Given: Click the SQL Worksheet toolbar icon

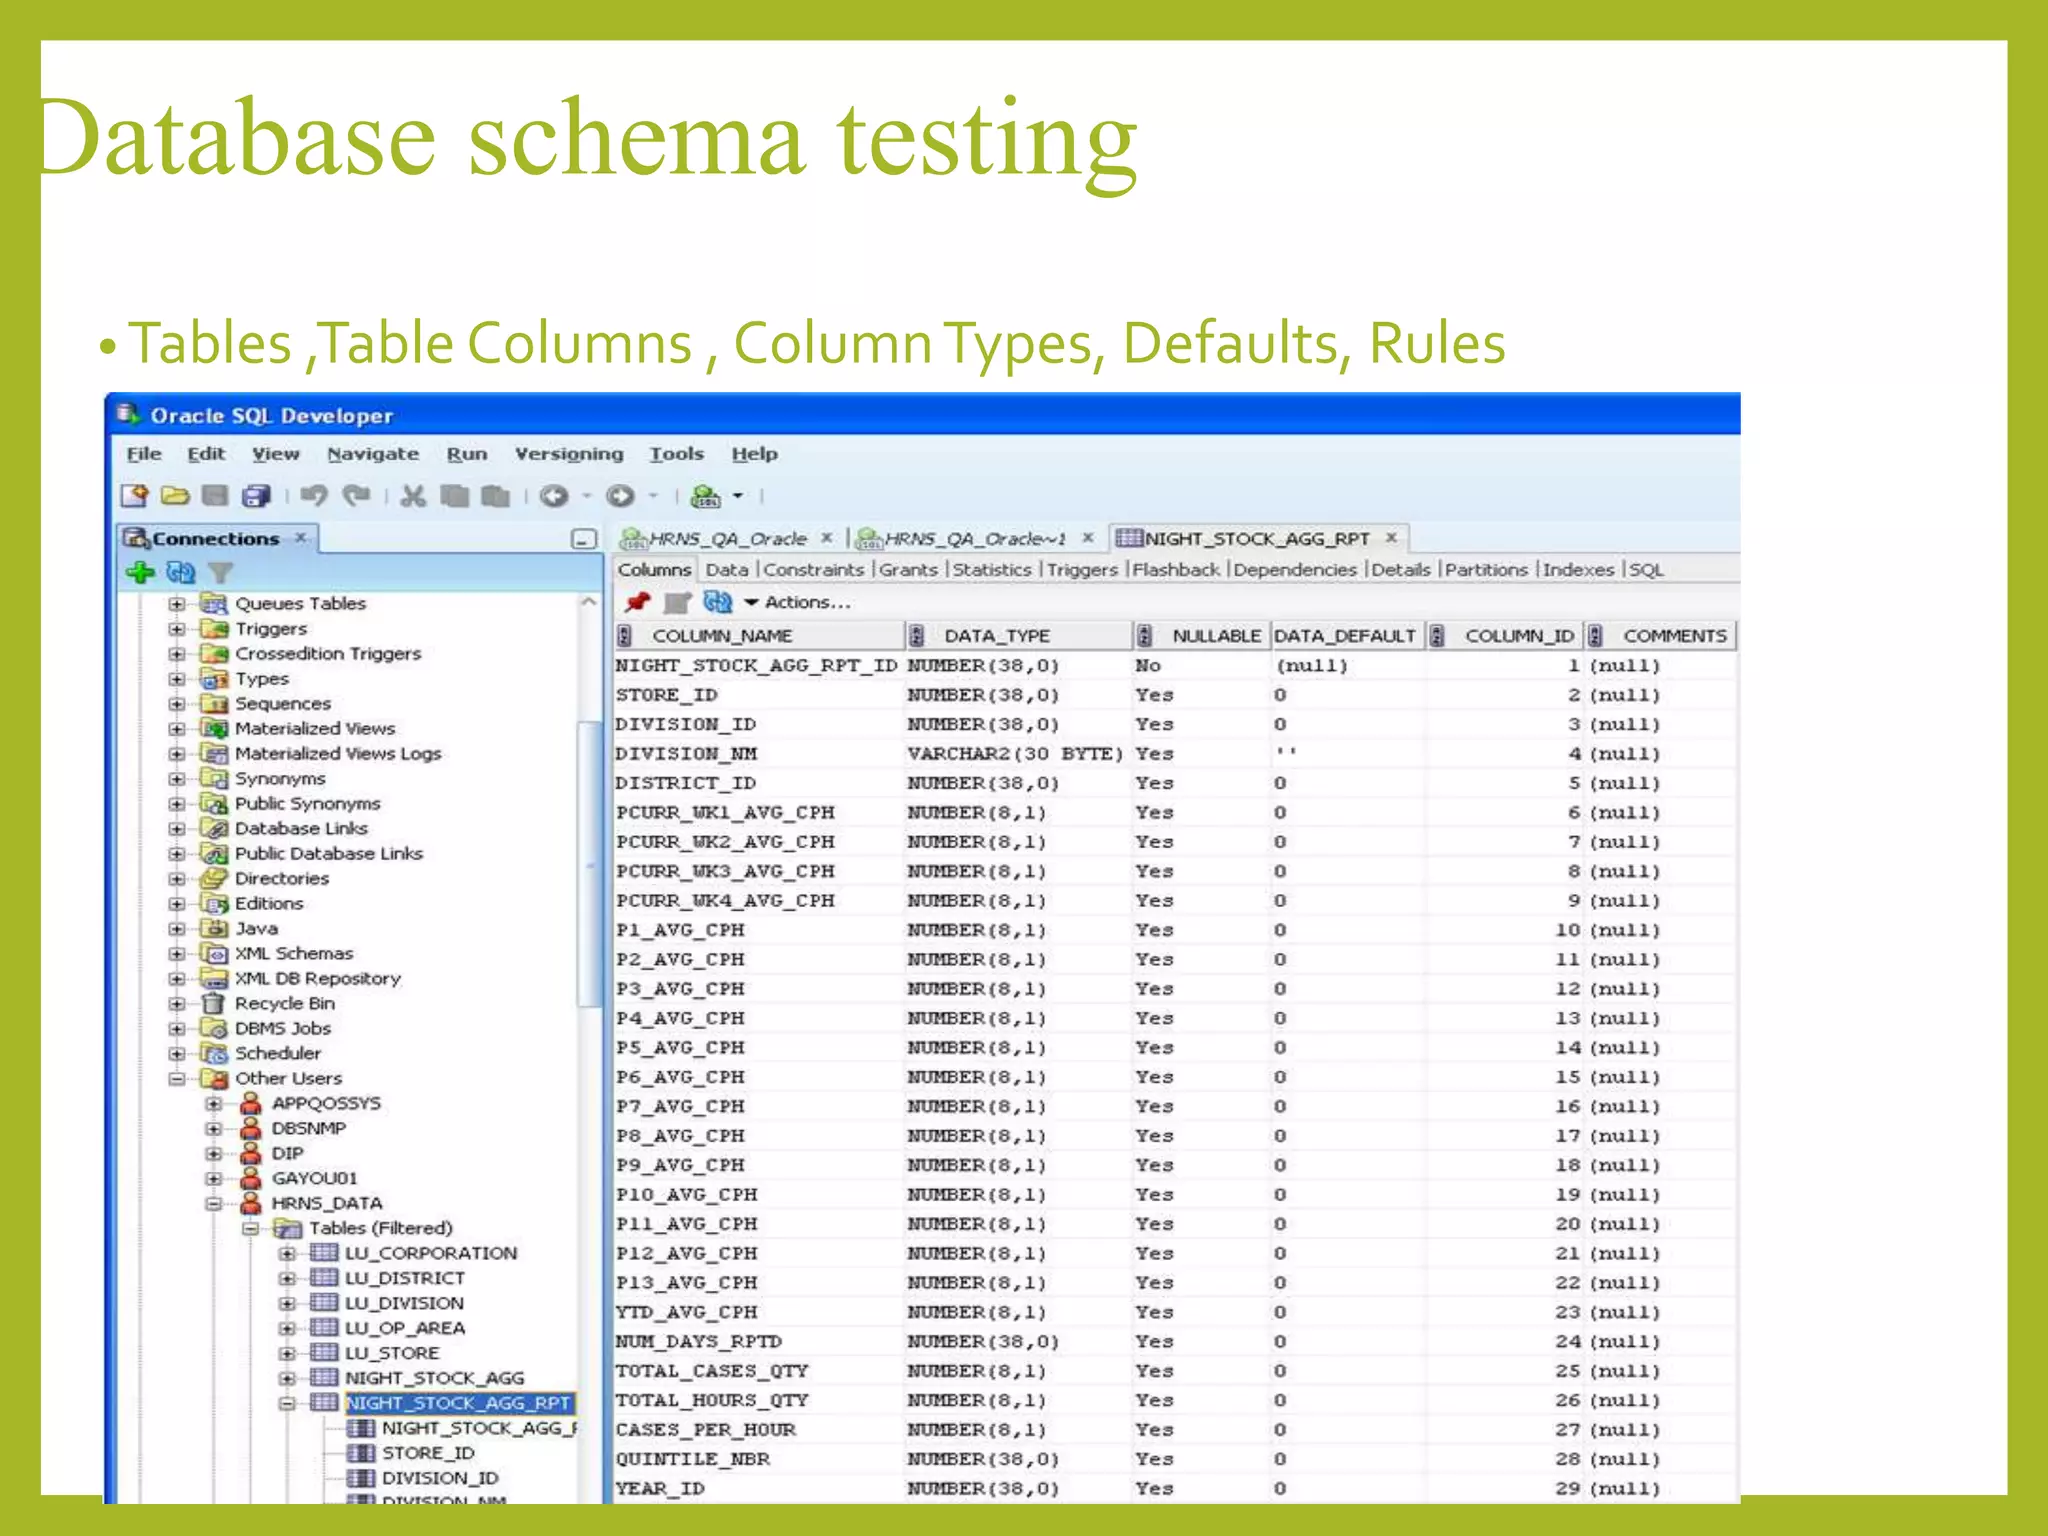Looking at the screenshot, I should (x=706, y=496).
